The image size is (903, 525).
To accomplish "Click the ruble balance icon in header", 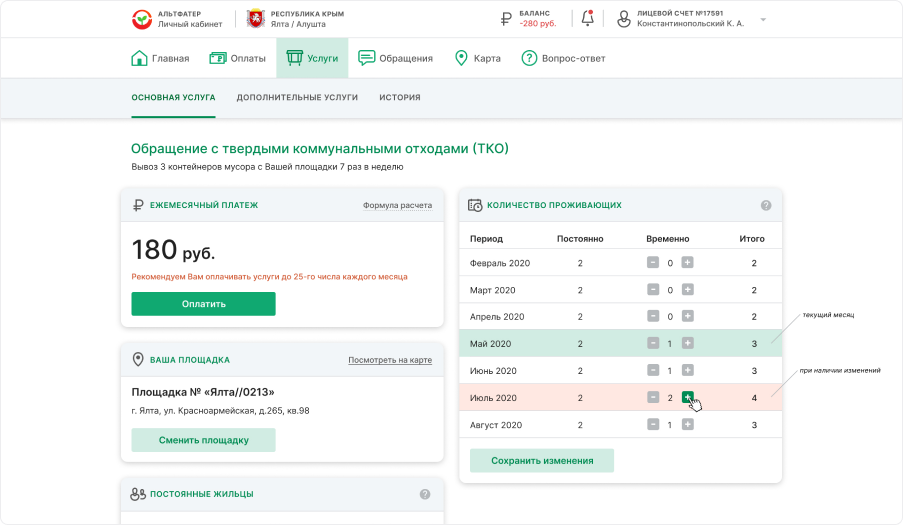I will pos(506,19).
